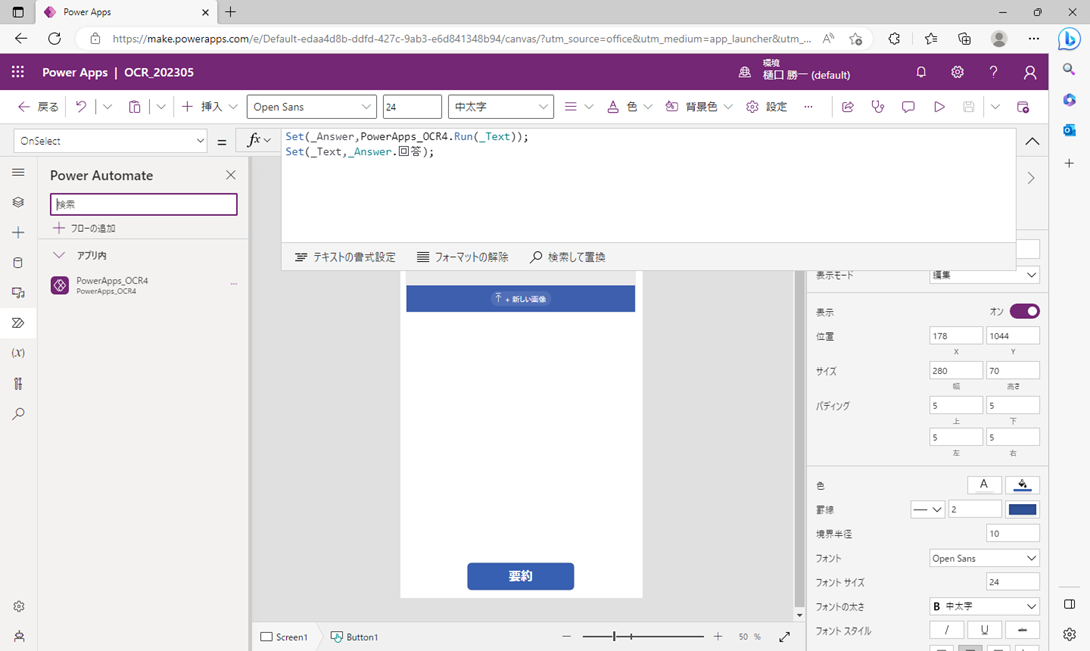Toggle the 表示 visibility switch
This screenshot has width=1090, height=651.
(x=1025, y=311)
